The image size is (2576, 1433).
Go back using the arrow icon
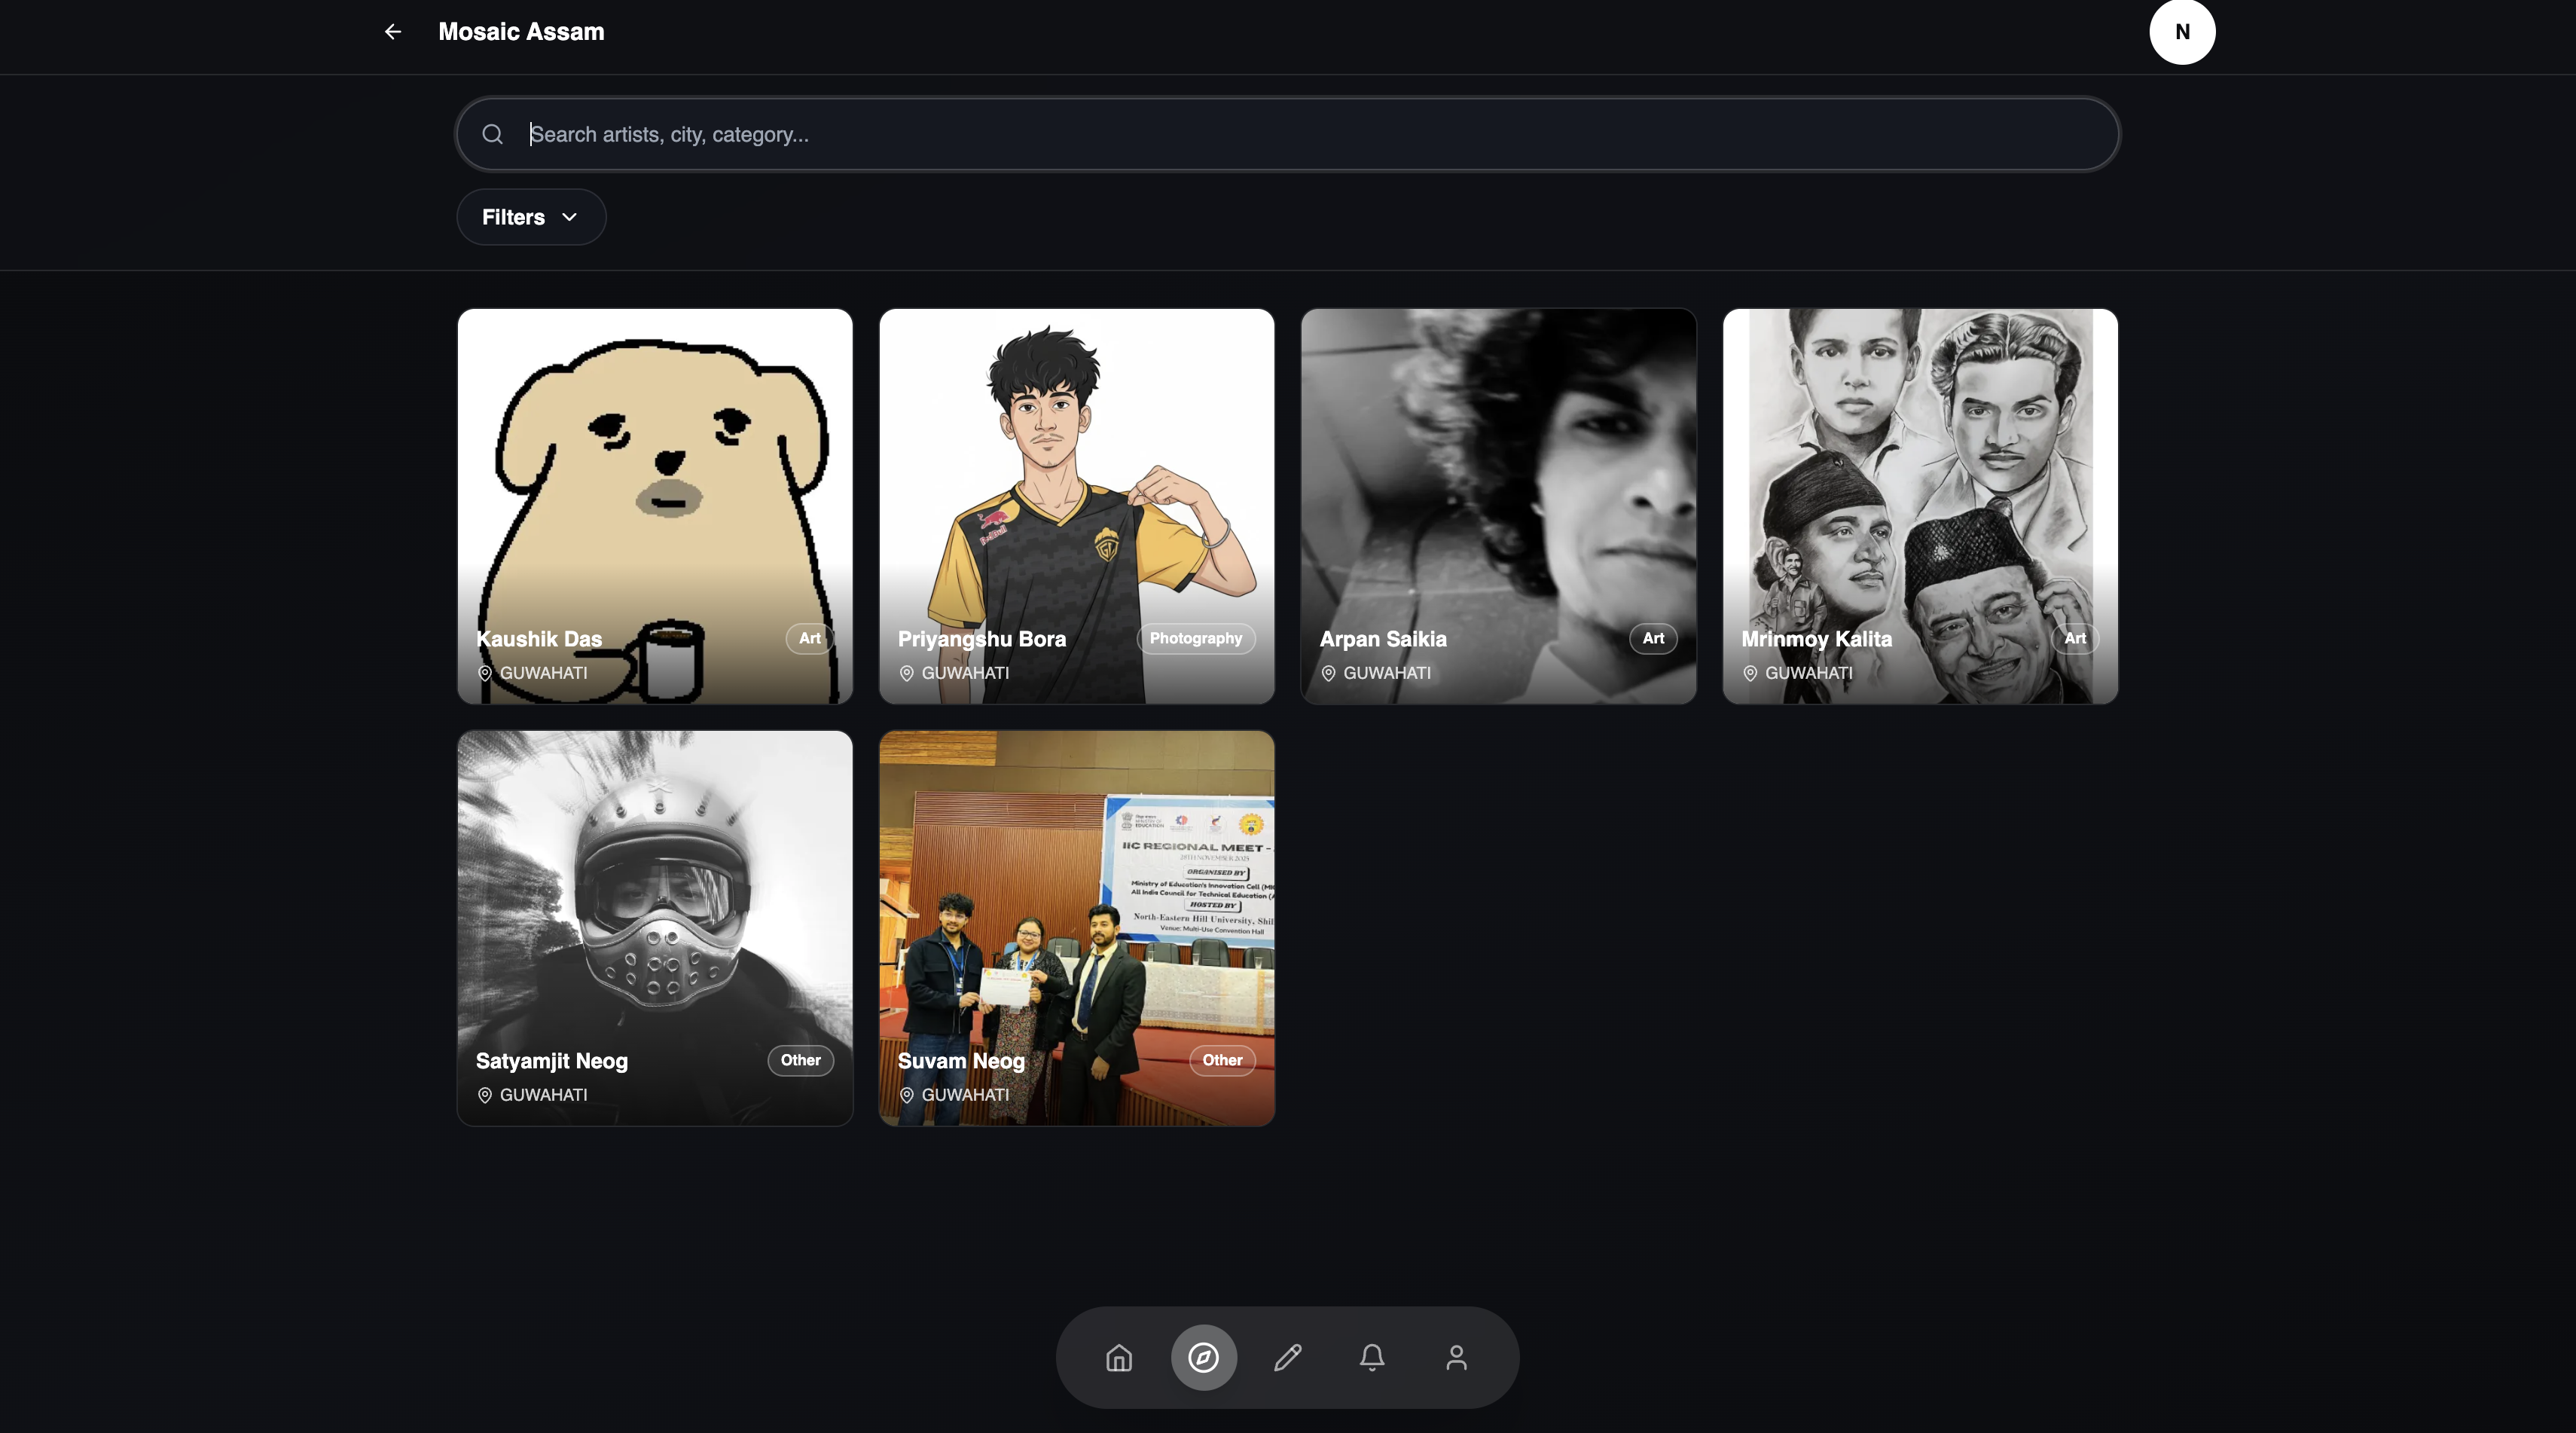pos(393,32)
